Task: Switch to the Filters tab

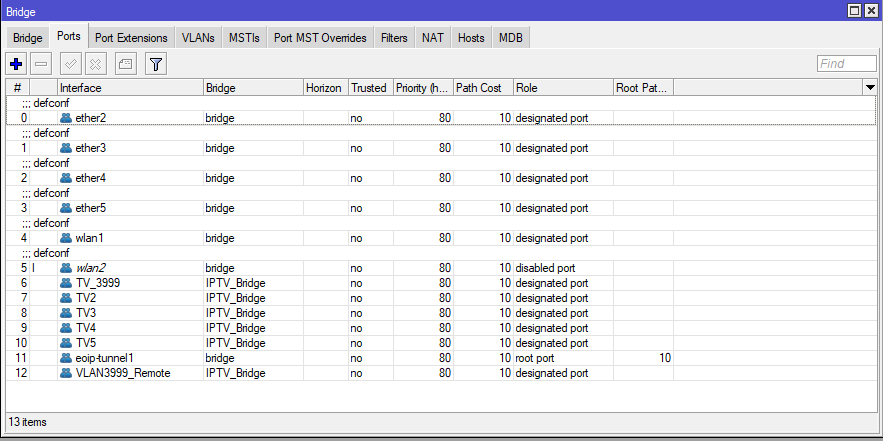Action: point(394,38)
